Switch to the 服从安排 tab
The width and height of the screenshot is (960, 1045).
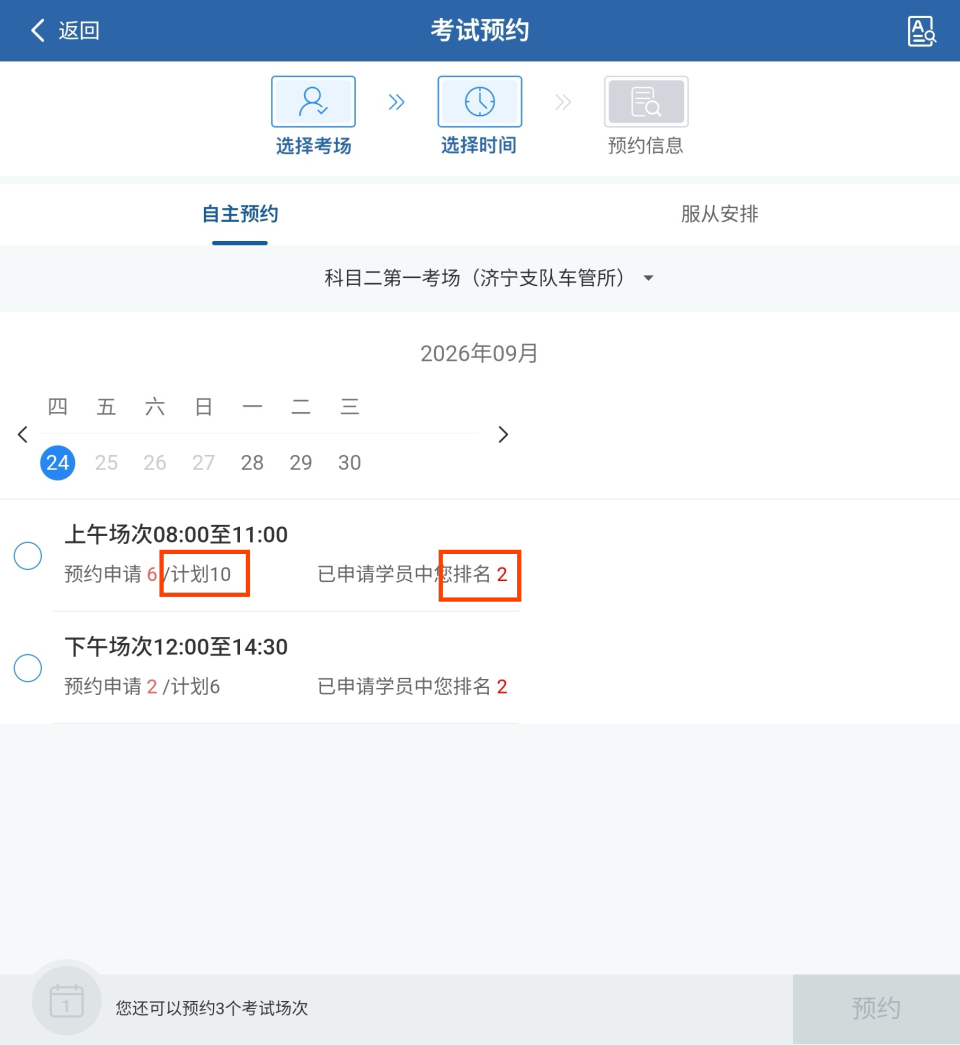[x=719, y=214]
